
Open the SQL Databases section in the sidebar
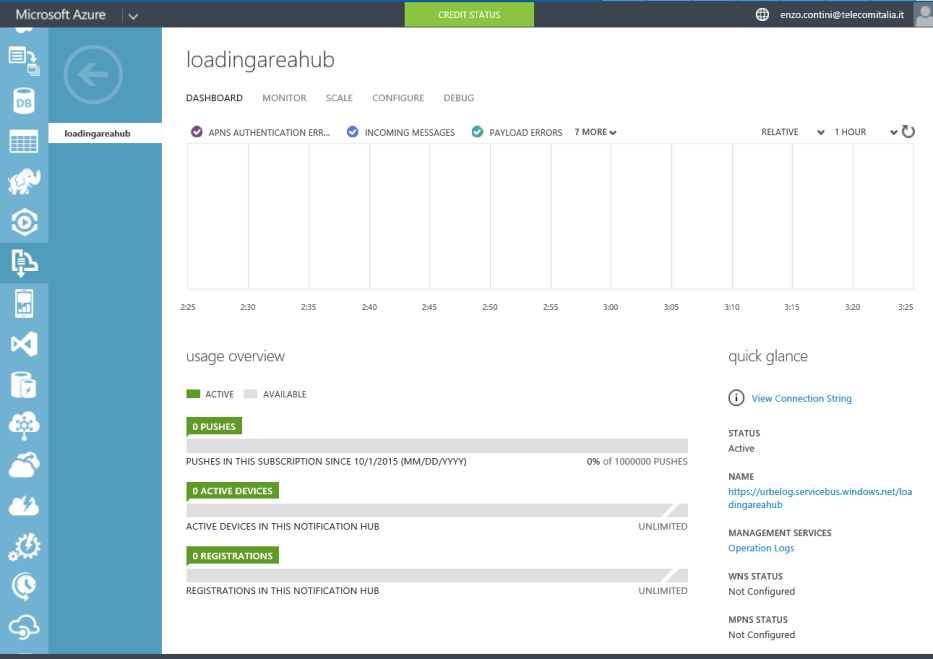click(24, 100)
